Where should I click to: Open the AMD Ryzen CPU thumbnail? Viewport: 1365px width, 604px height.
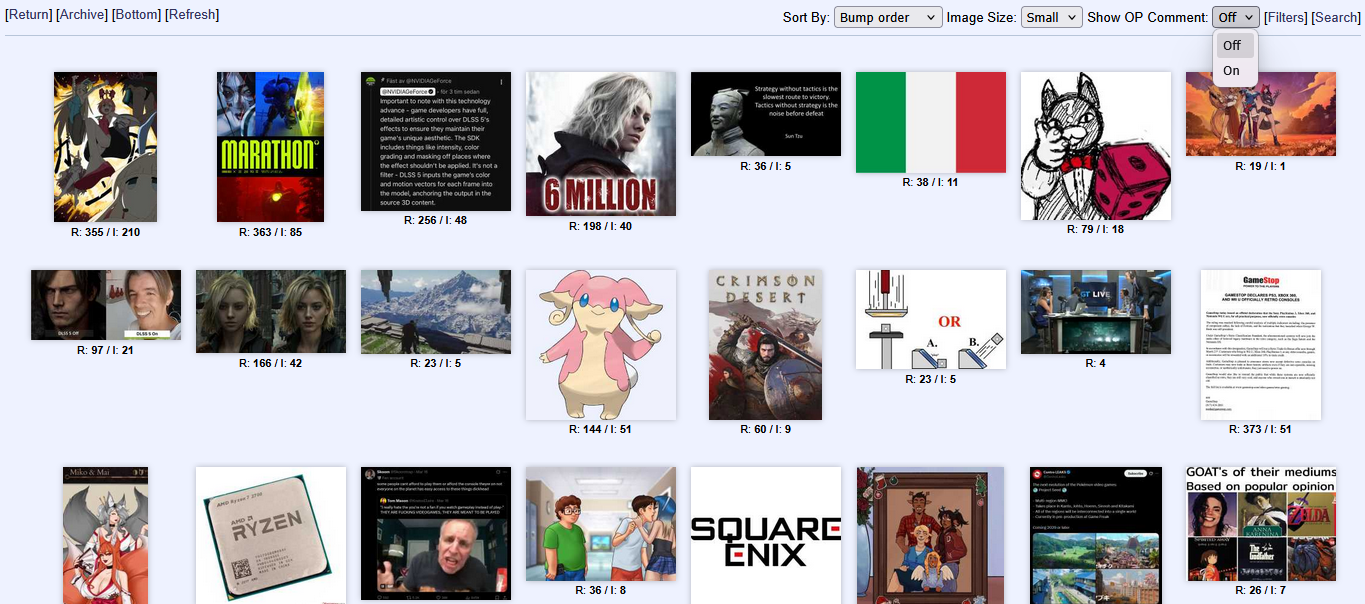pos(271,535)
